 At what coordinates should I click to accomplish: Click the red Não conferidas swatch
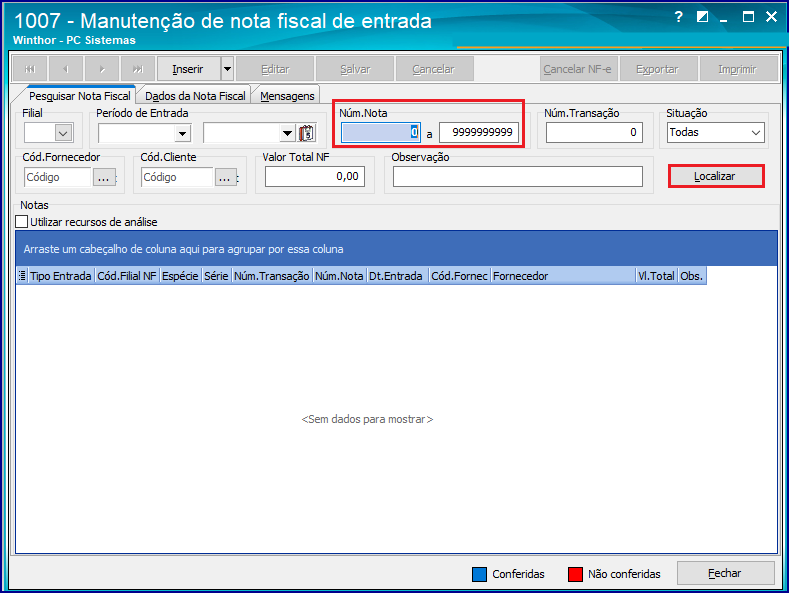pos(575,574)
